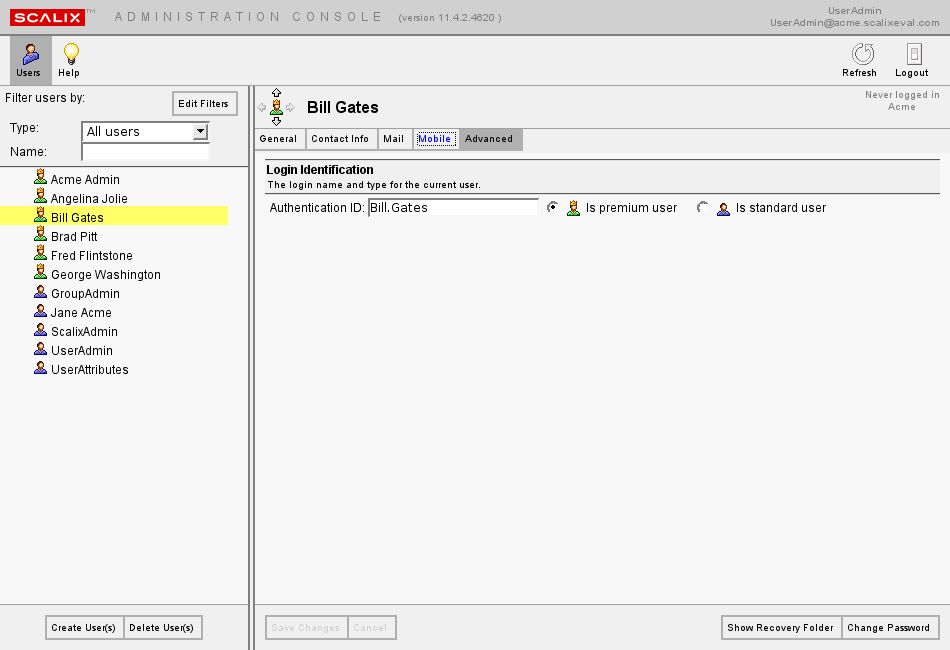Open the Help lightbulb icon
This screenshot has width=950, height=650.
point(69,60)
